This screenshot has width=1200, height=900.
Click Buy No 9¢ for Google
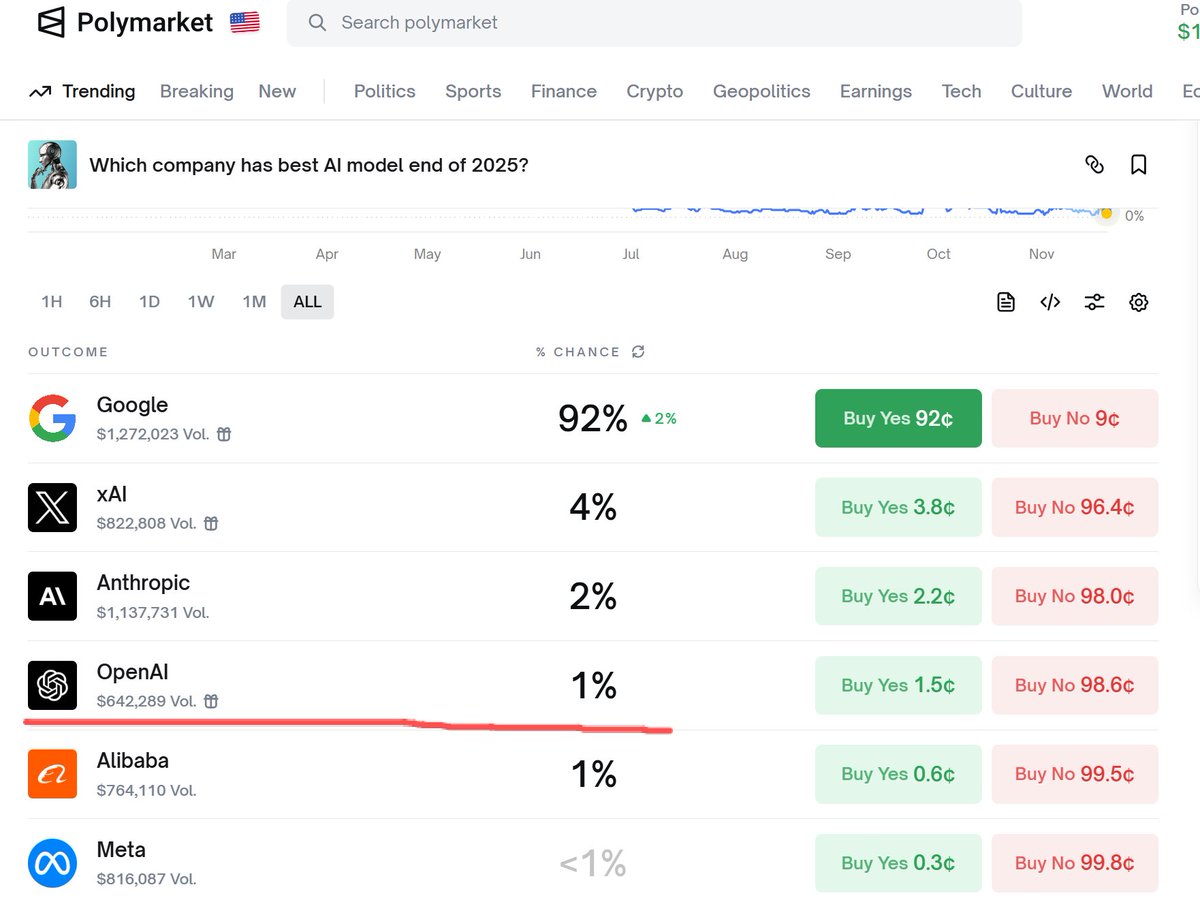tap(1075, 418)
